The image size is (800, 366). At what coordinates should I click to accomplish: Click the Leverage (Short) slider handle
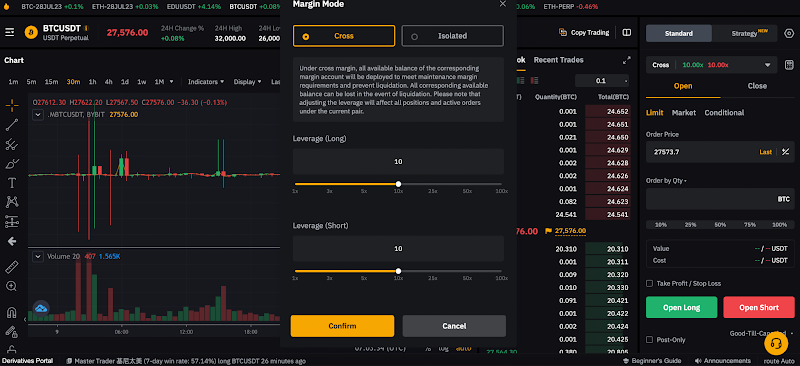(398, 271)
